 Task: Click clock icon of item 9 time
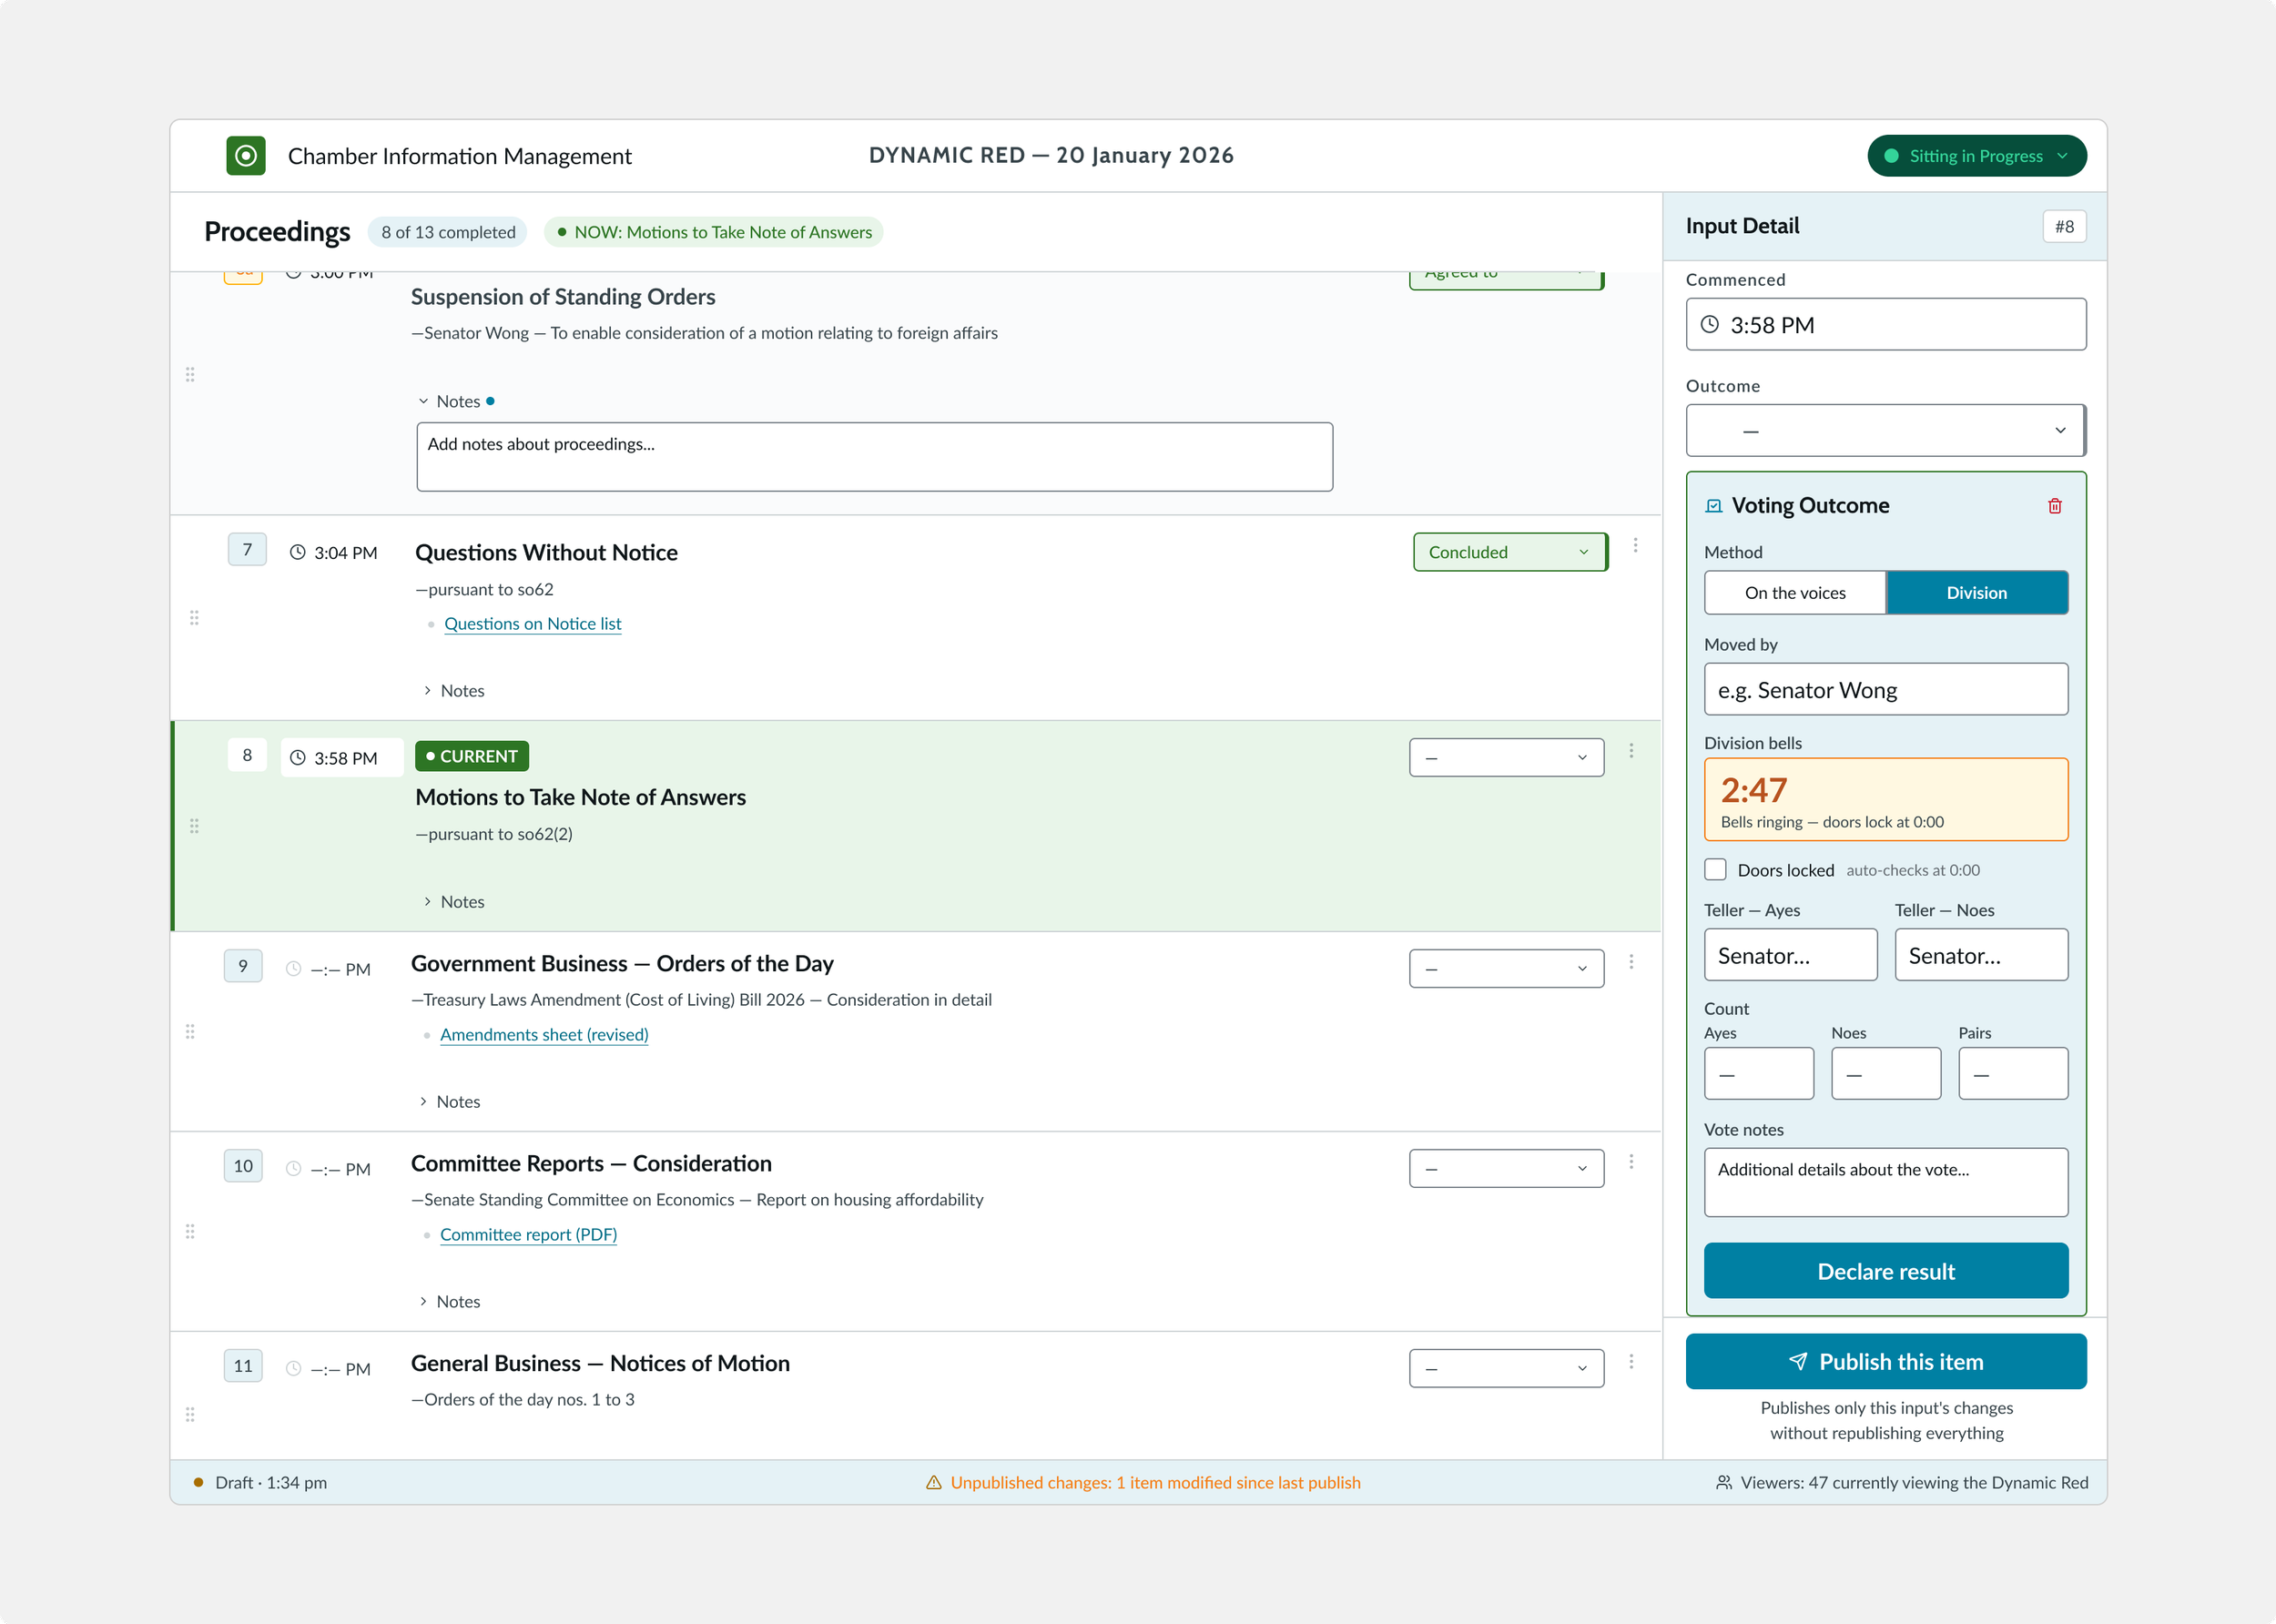tap(293, 968)
